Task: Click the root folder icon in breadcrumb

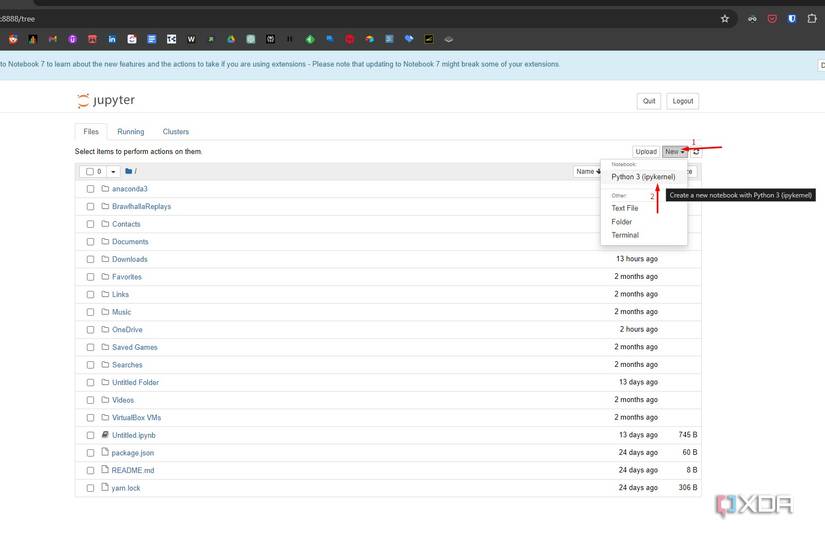Action: [129, 171]
